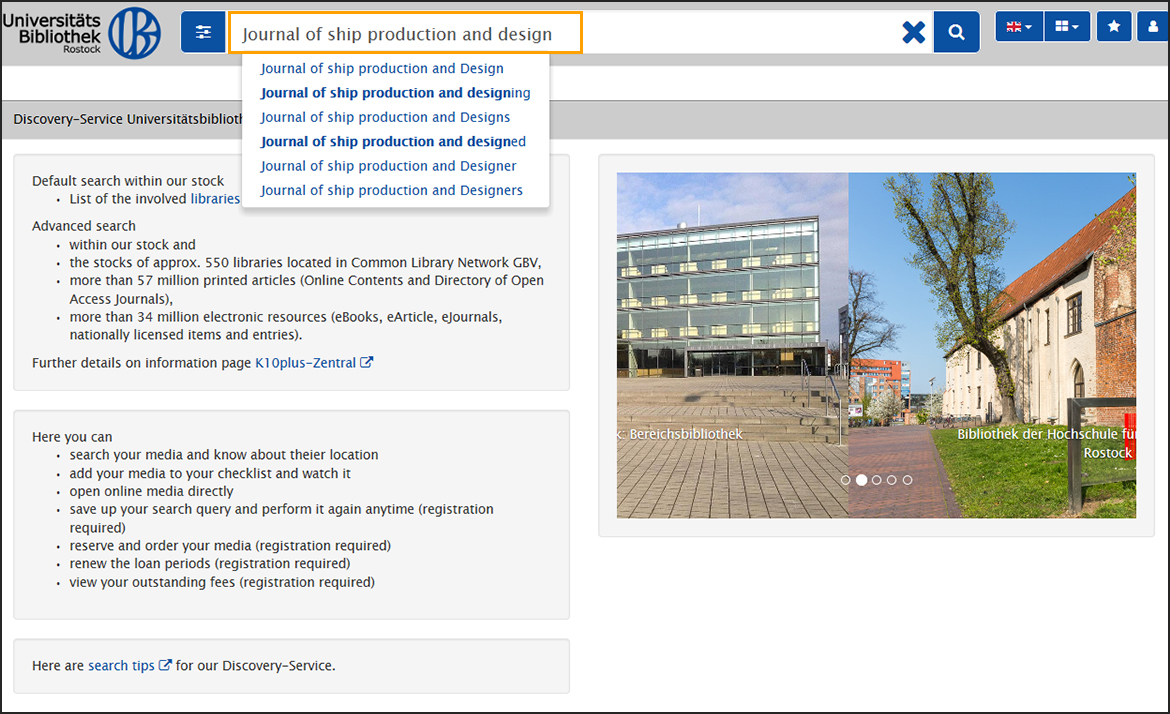Clear the search field with the X
Viewport: 1170px width, 714px height.
click(x=913, y=33)
